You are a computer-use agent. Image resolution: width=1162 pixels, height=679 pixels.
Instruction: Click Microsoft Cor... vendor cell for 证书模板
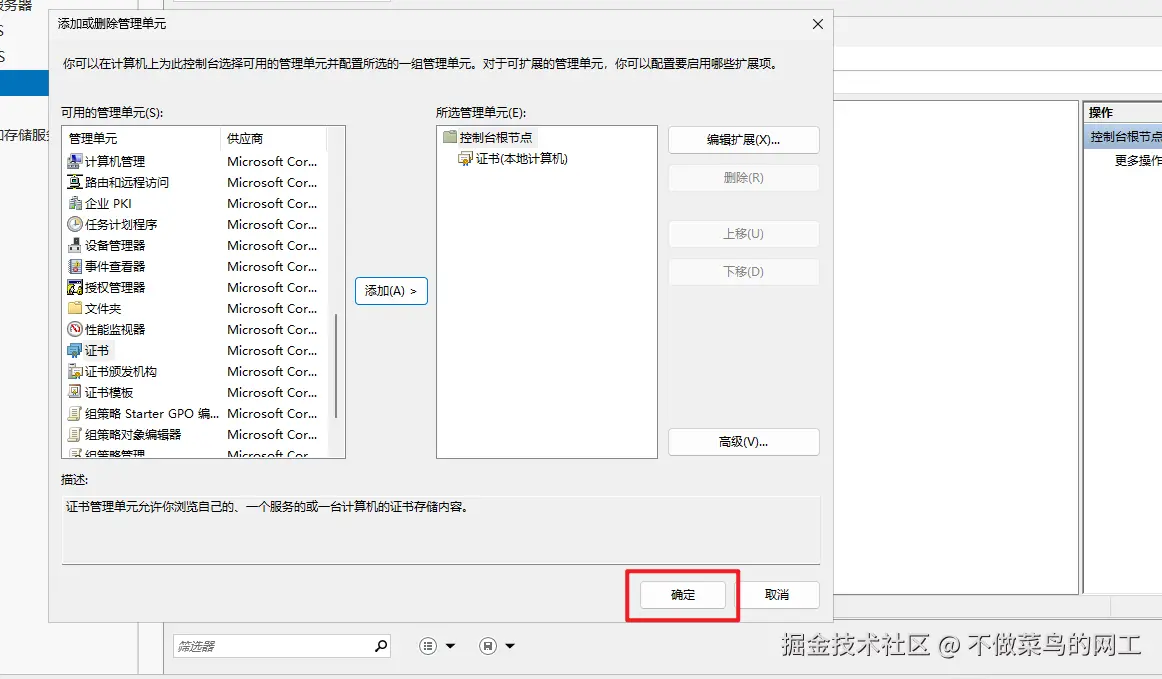click(272, 392)
